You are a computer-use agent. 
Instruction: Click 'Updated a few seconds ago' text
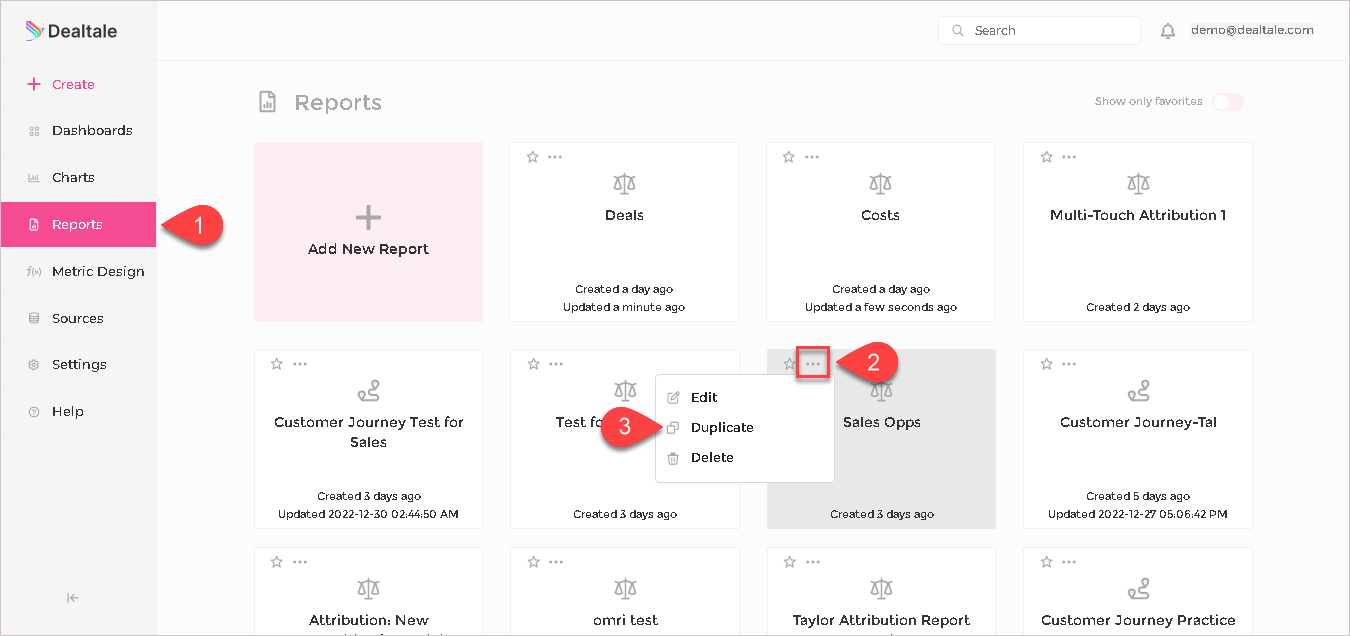(880, 307)
